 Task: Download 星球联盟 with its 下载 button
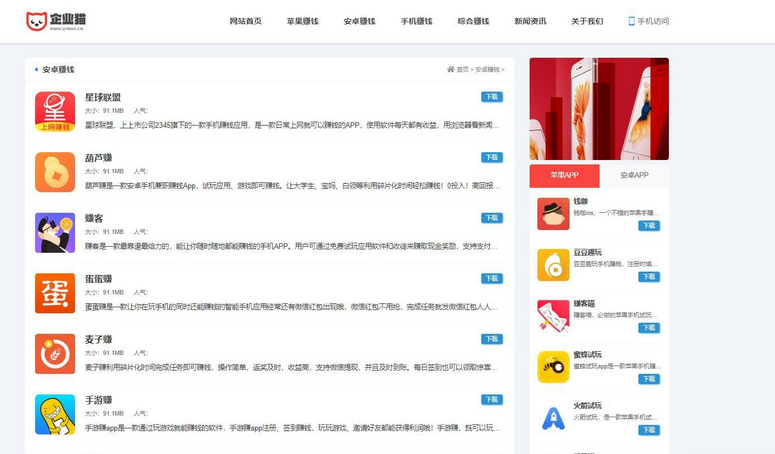tap(492, 97)
